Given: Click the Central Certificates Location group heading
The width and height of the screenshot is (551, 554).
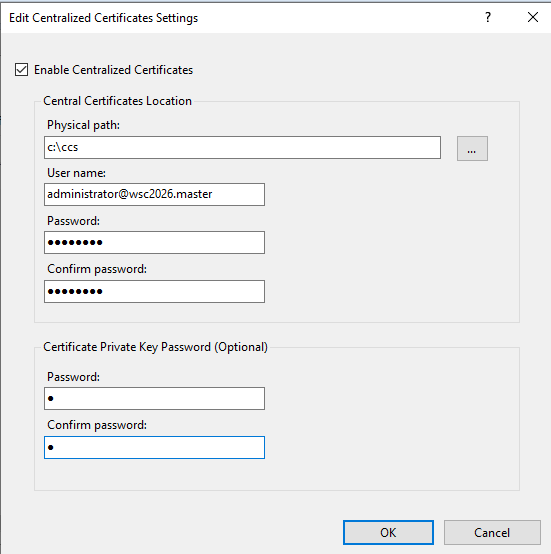Looking at the screenshot, I should pos(117,101).
